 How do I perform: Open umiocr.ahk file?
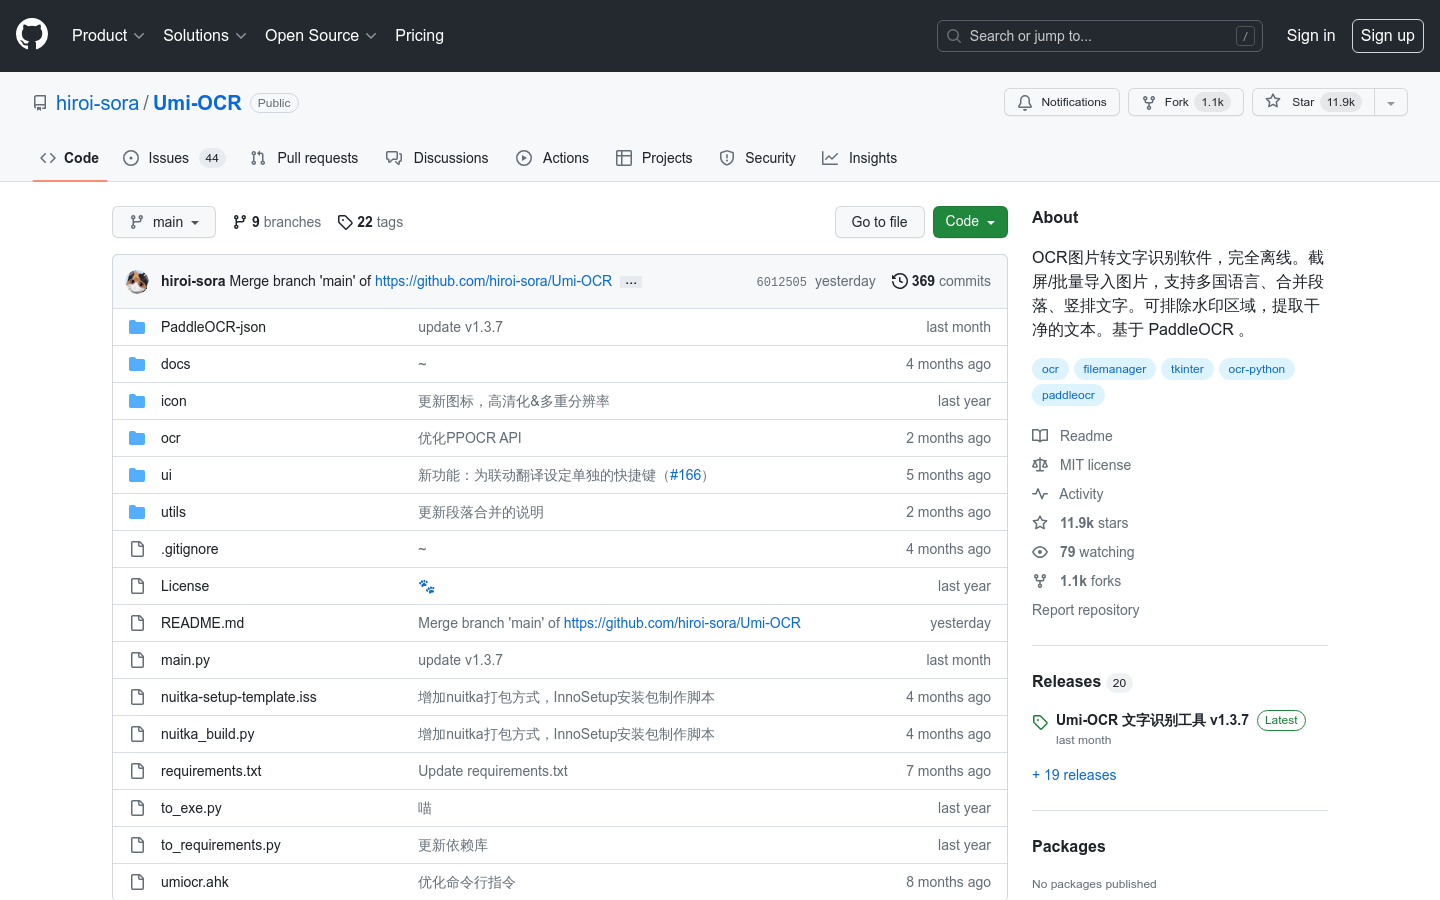tap(194, 882)
